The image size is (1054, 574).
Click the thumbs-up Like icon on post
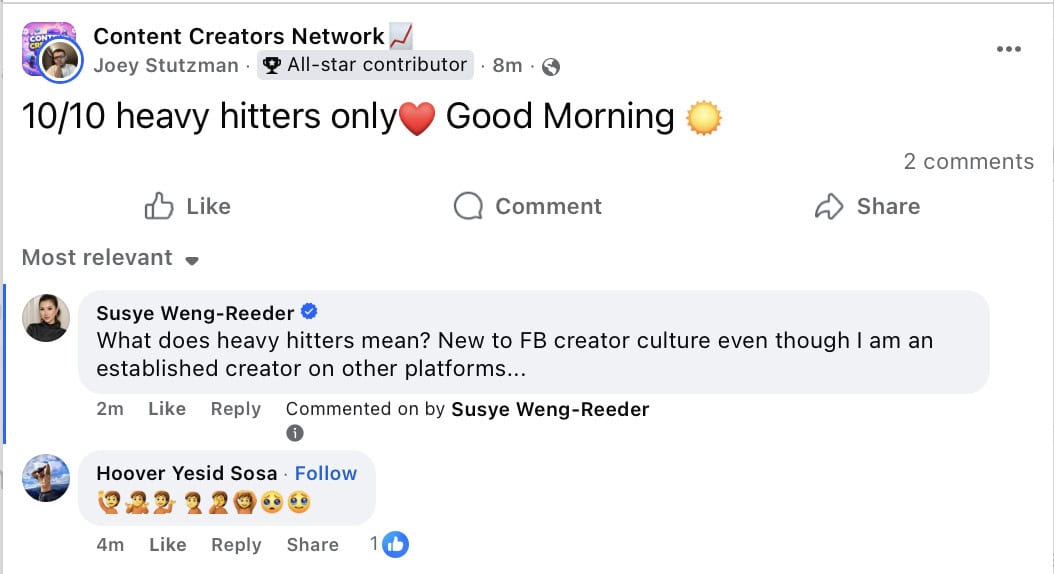click(159, 206)
